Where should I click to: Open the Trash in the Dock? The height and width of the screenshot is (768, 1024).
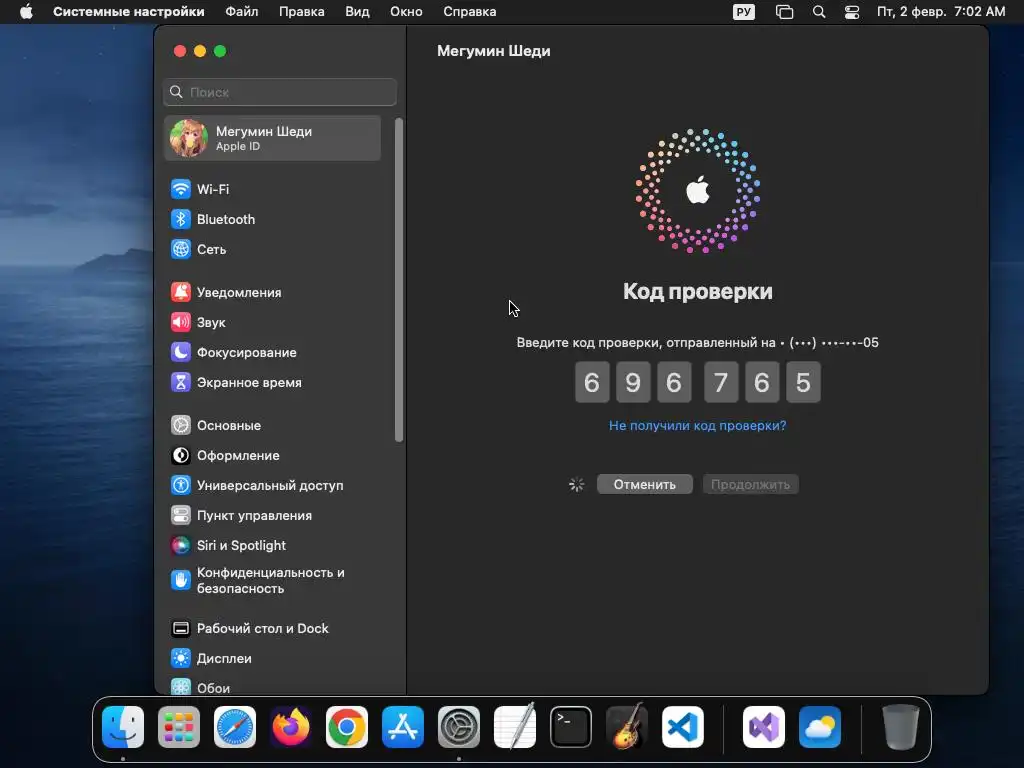(901, 727)
